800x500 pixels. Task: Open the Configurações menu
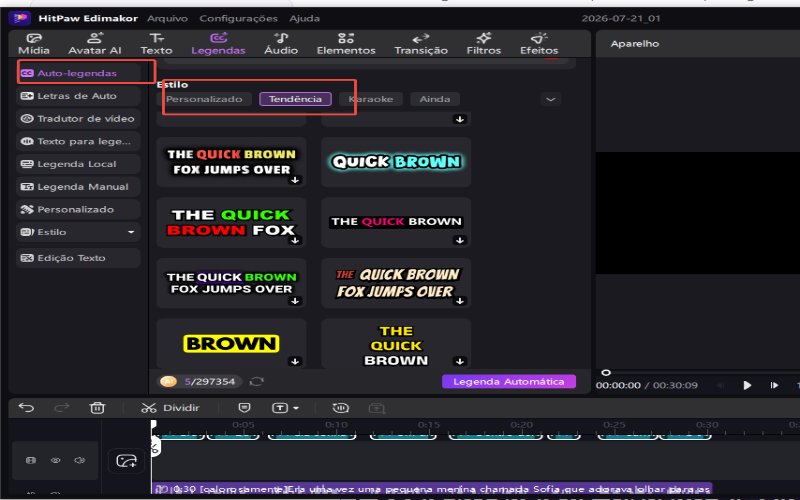pos(238,18)
